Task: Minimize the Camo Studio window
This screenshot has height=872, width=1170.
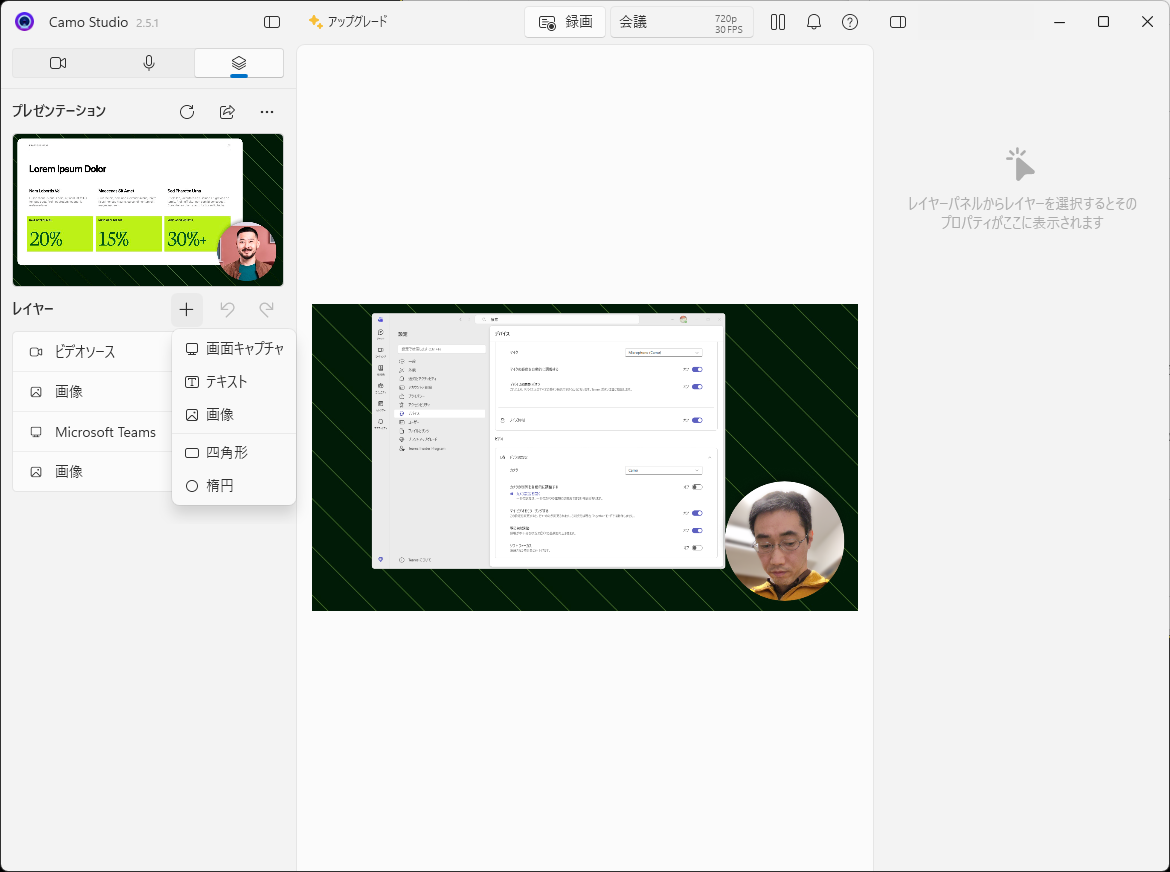Action: pos(1059,22)
